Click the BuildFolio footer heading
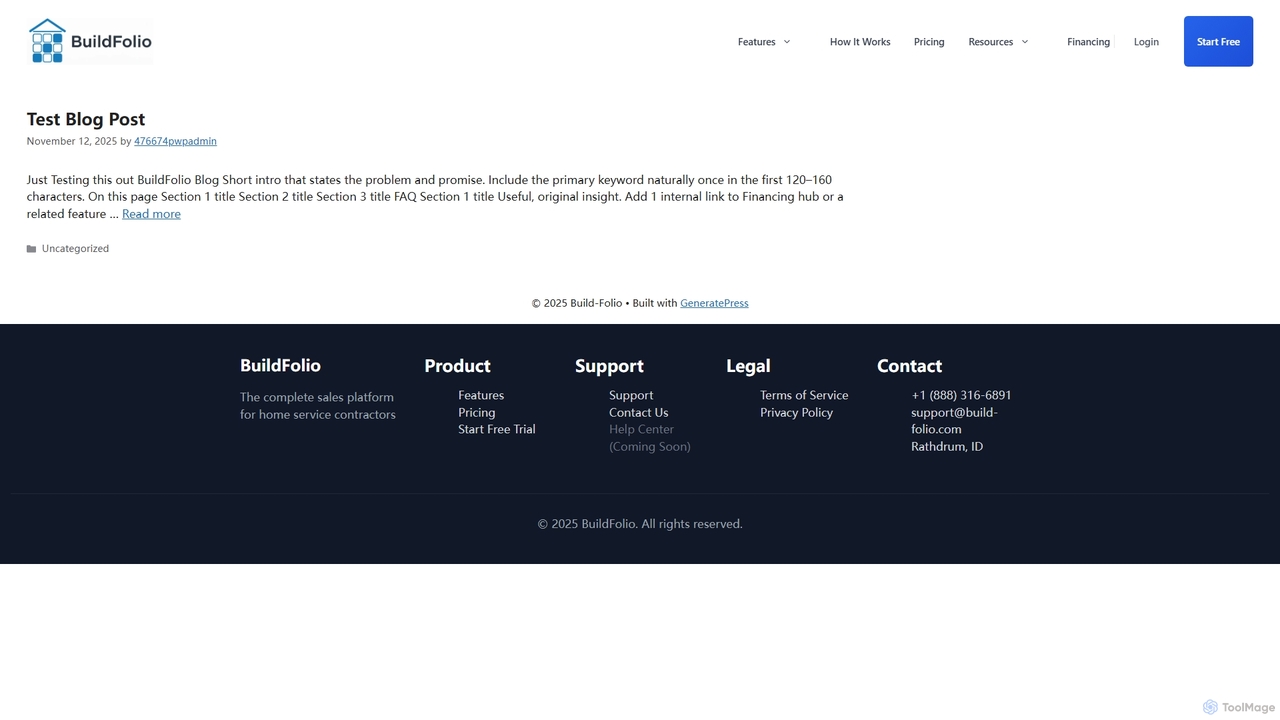The image size is (1280, 720). pyautogui.click(x=280, y=366)
